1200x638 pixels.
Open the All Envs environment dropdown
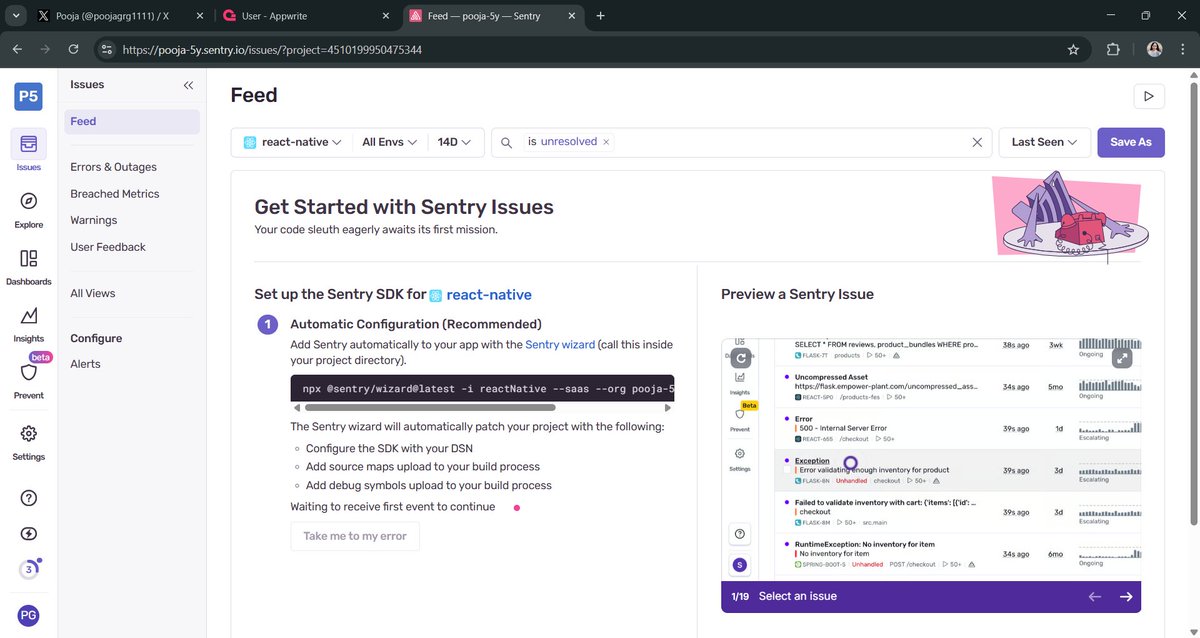[389, 142]
